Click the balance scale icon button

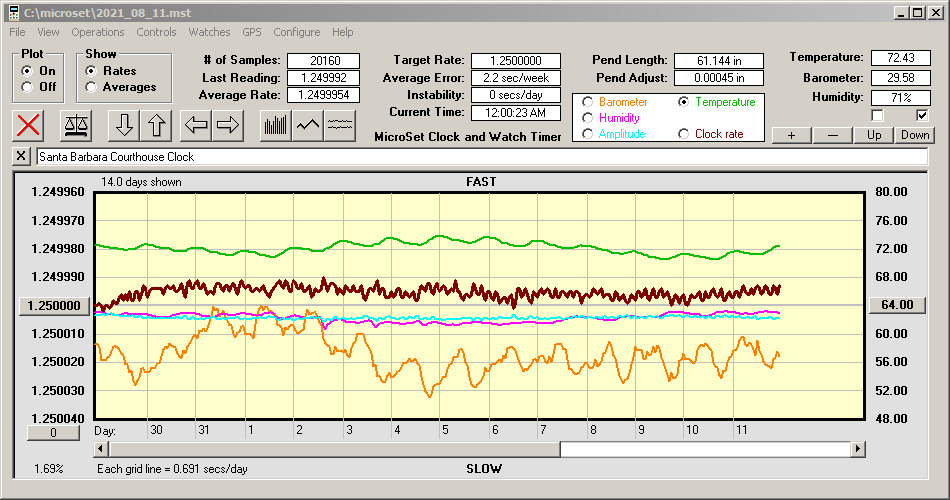pos(76,125)
